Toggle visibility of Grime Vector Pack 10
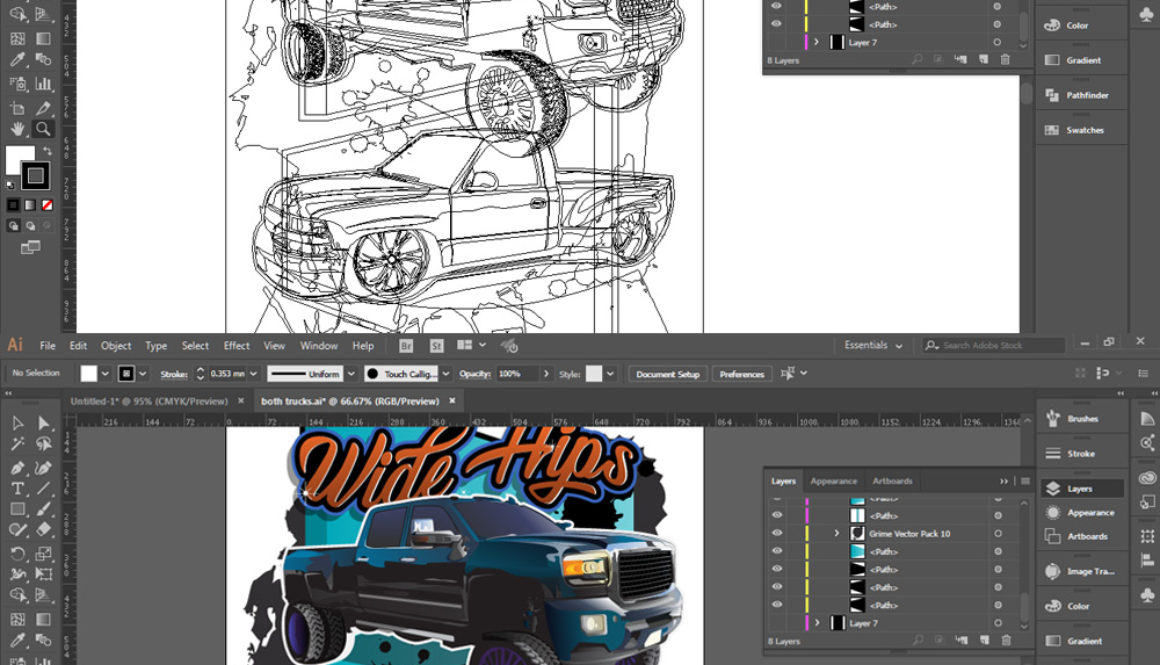Image resolution: width=1160 pixels, height=665 pixels. point(777,533)
